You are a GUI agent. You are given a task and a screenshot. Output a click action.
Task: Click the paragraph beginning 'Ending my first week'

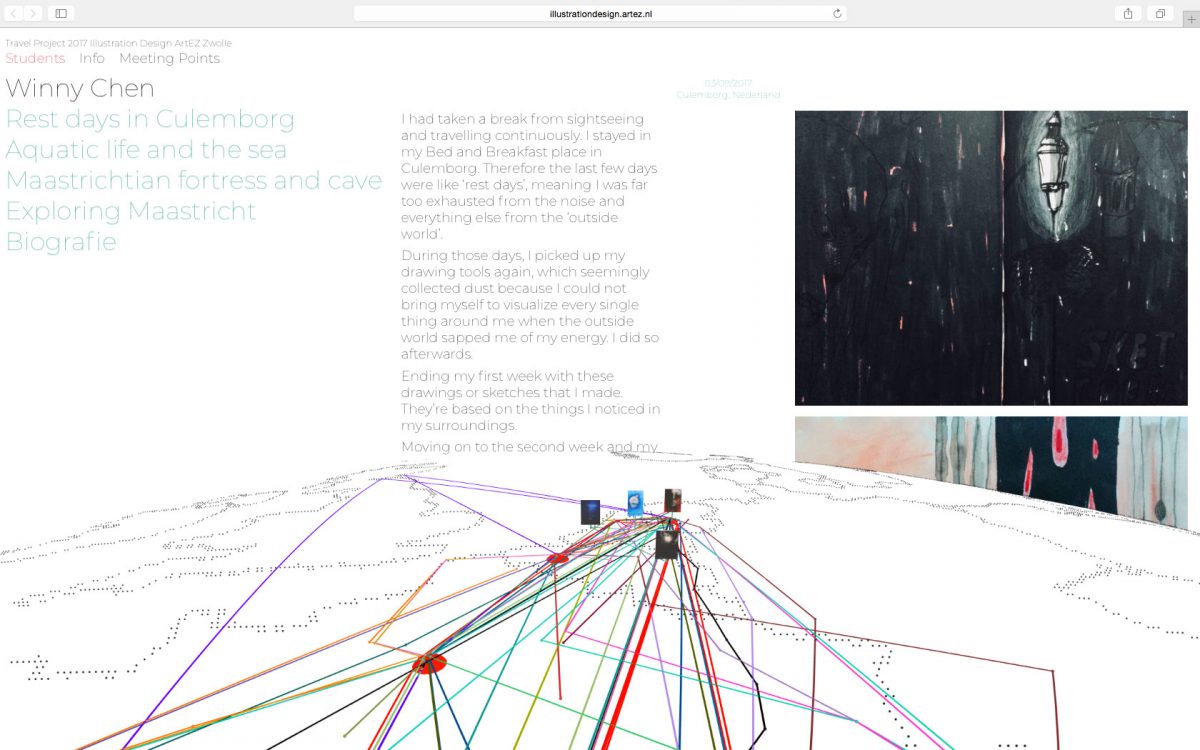tap(531, 401)
